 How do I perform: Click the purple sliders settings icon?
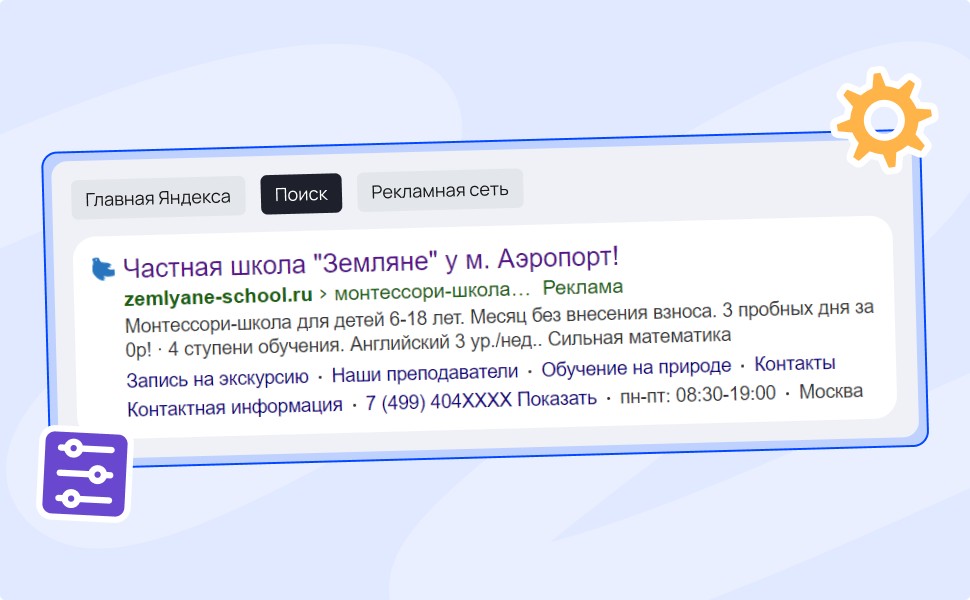[85, 474]
